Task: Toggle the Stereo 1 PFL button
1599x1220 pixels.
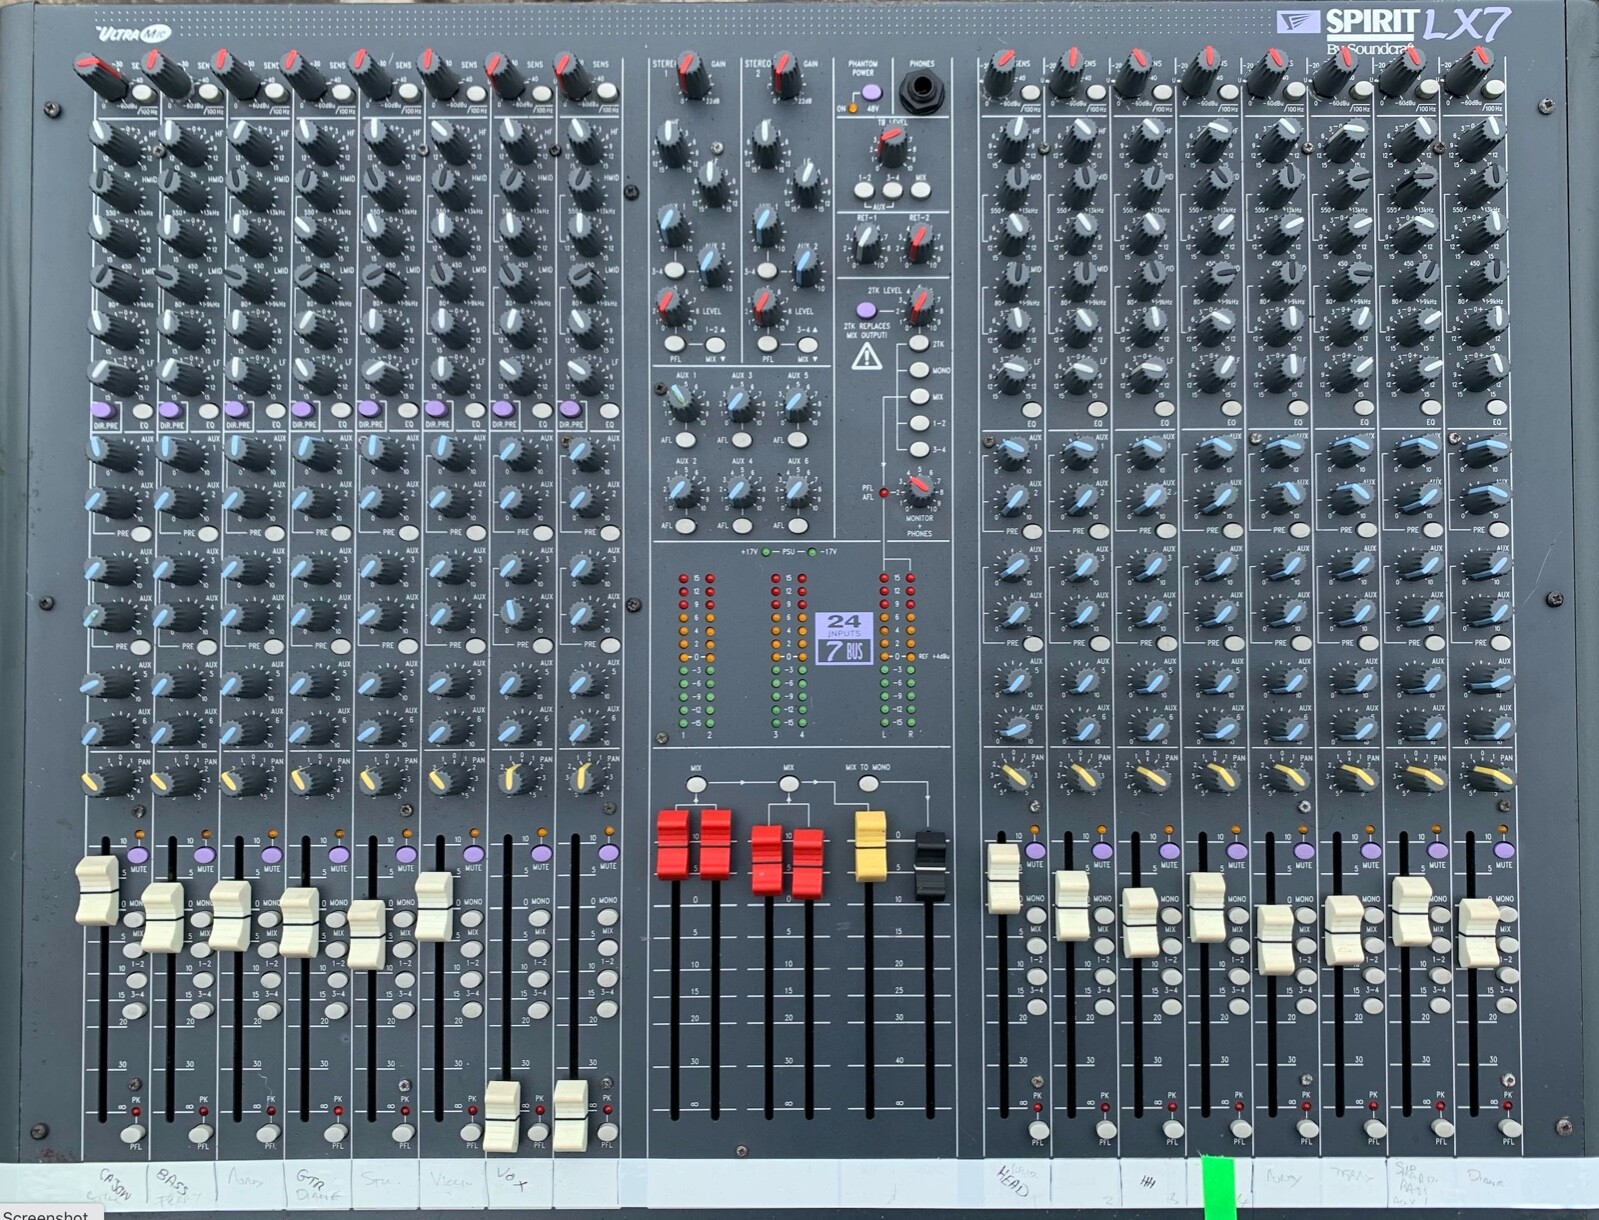Action: pos(676,344)
